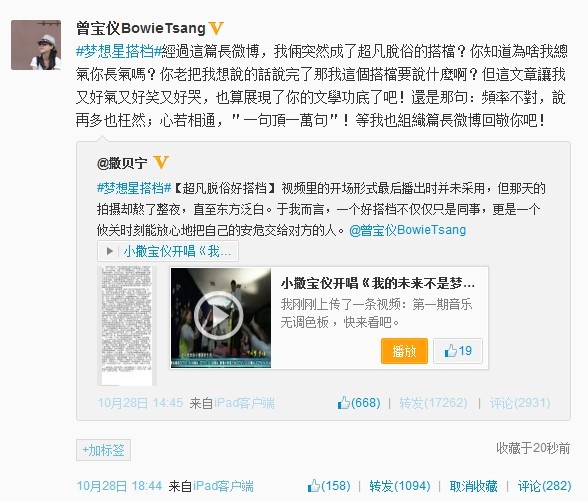
Task: Visit the @撒贝宁 profile link
Action: click(122, 163)
